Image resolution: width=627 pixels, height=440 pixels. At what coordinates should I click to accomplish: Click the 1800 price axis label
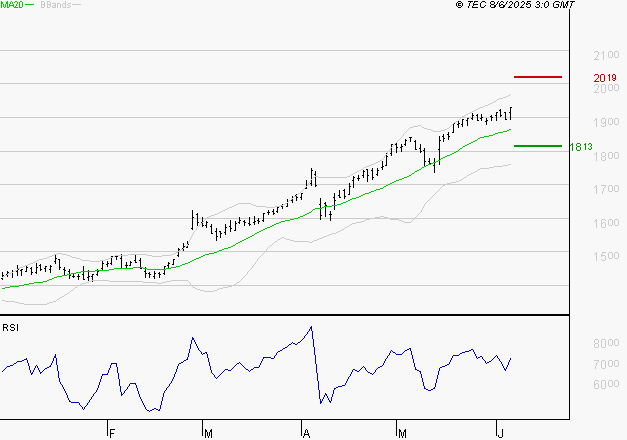[606, 156]
